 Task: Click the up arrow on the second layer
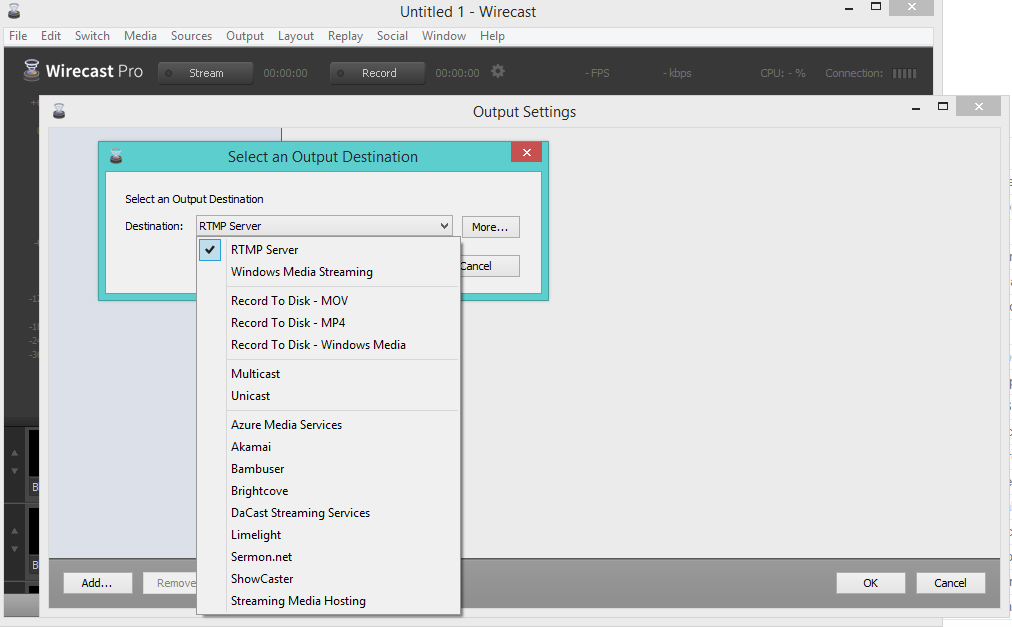14,530
